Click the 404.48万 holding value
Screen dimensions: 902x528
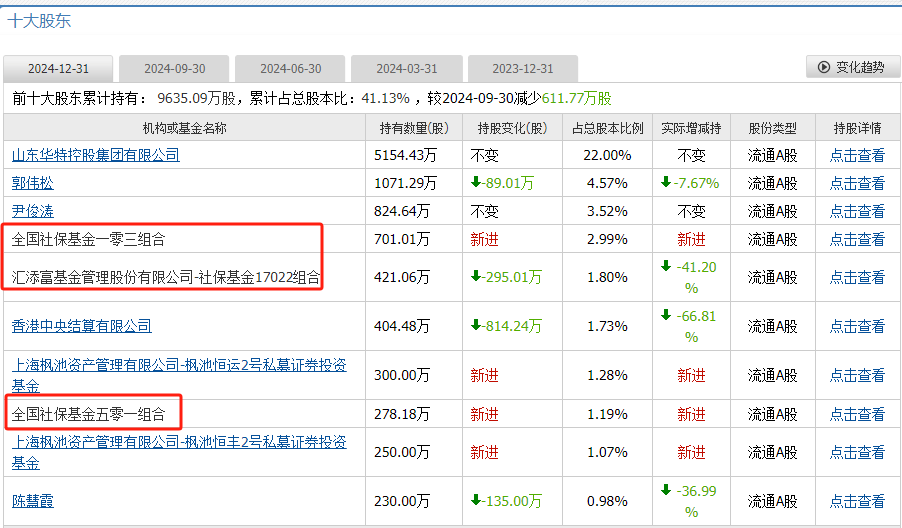pos(402,326)
